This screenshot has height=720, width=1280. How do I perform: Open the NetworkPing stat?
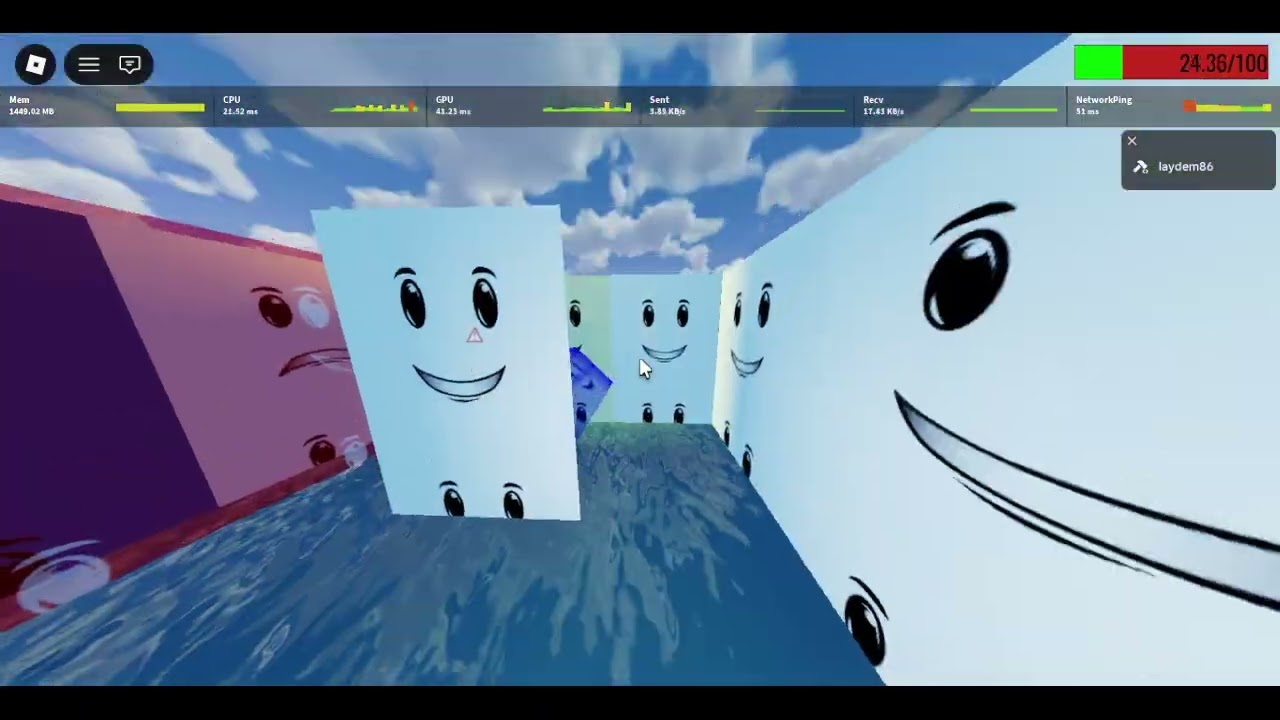tap(1174, 106)
